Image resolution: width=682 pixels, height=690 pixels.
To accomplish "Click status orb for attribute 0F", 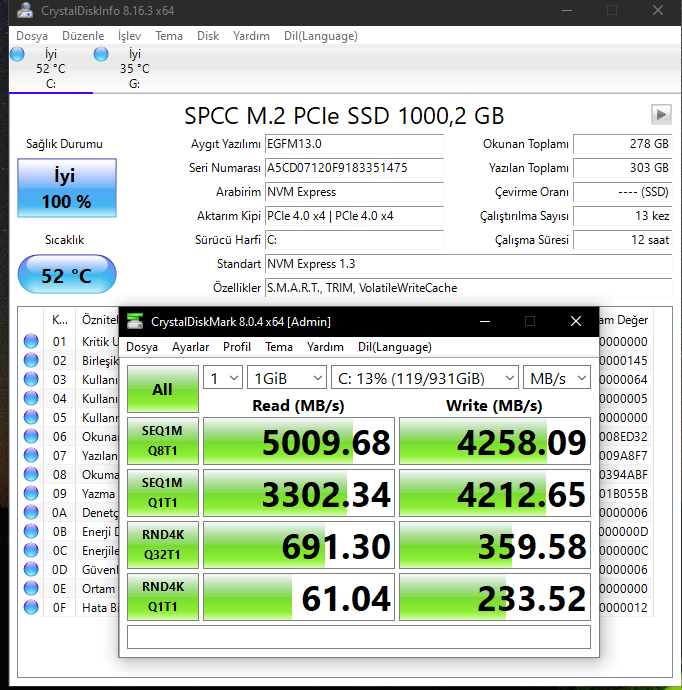I will (31, 607).
